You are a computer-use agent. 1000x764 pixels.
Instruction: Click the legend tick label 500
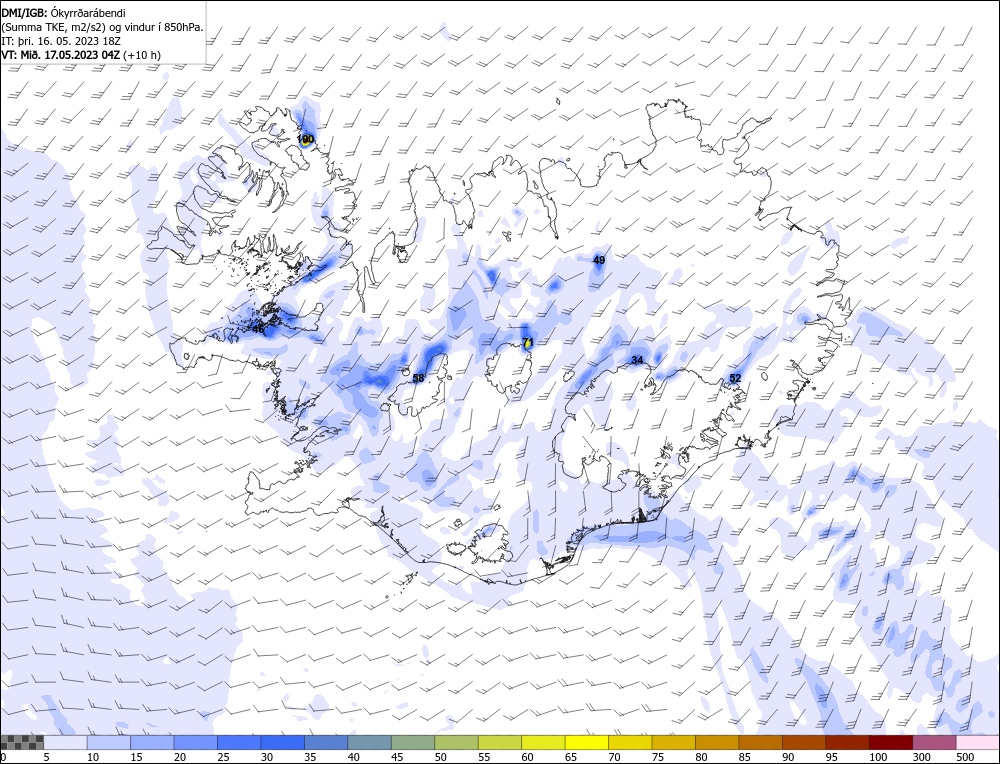pyautogui.click(x=964, y=757)
